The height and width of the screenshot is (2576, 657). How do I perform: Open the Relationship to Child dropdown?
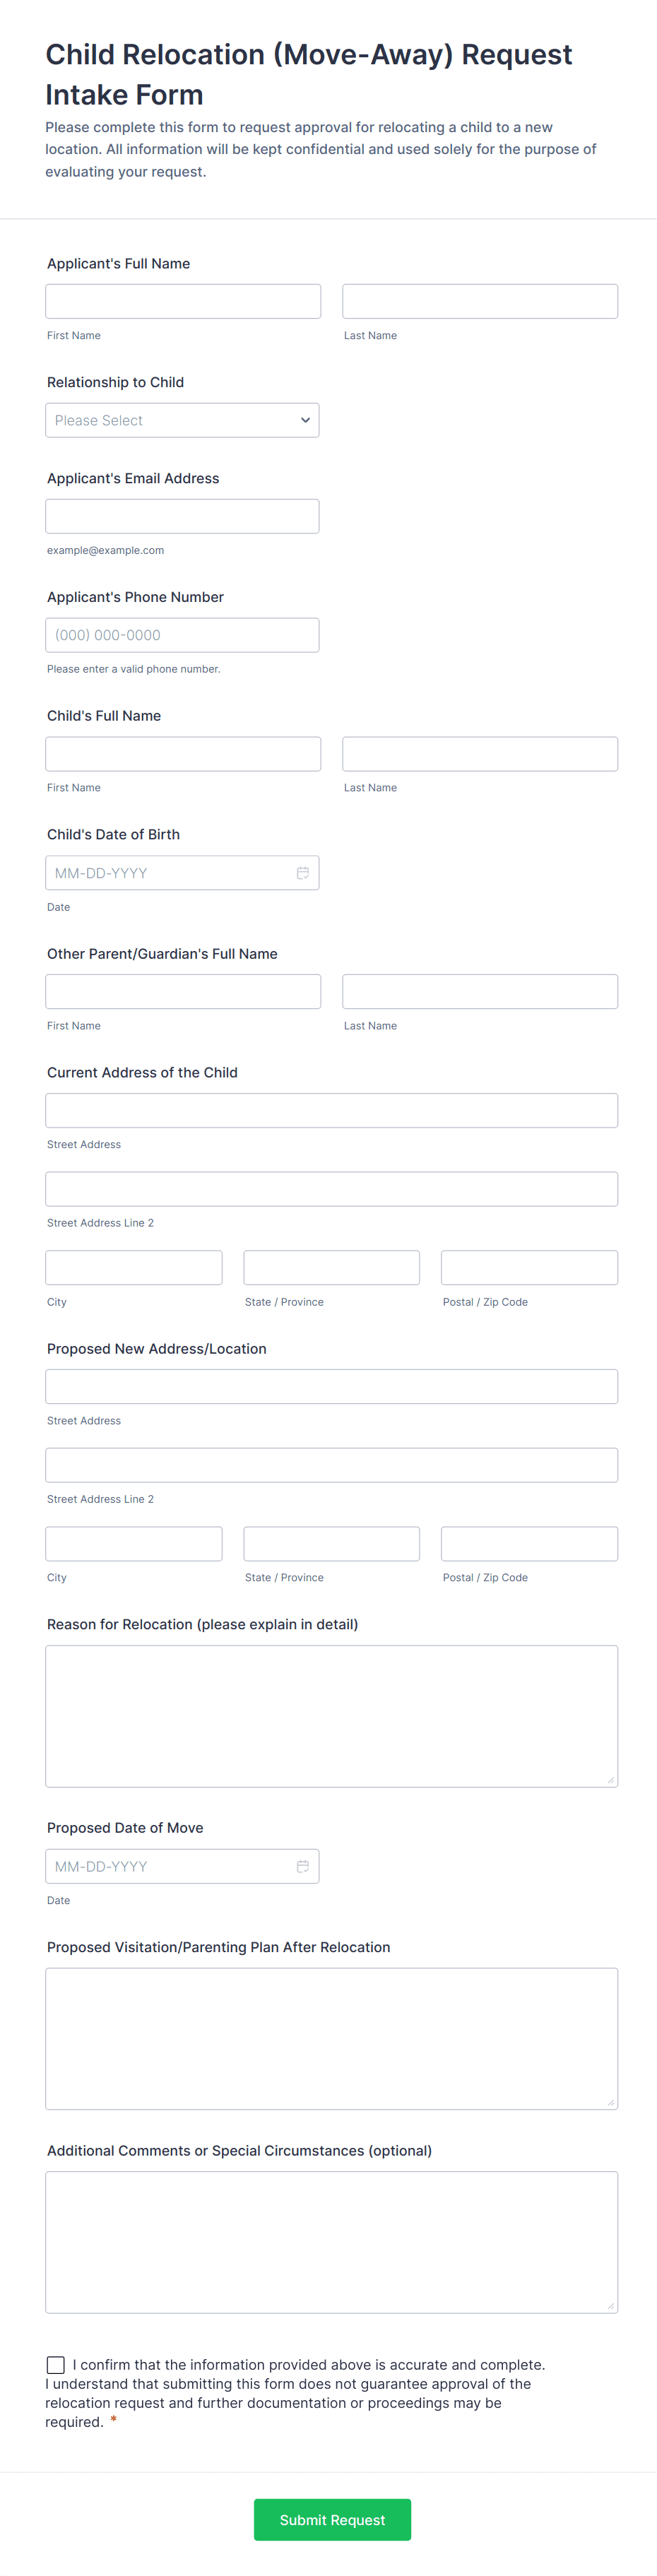coord(182,420)
